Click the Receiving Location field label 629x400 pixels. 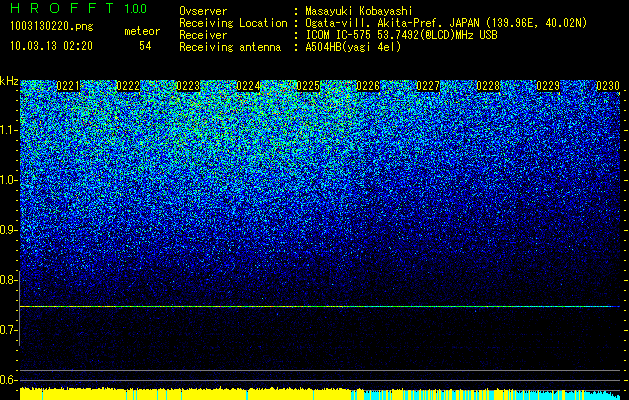click(233, 23)
